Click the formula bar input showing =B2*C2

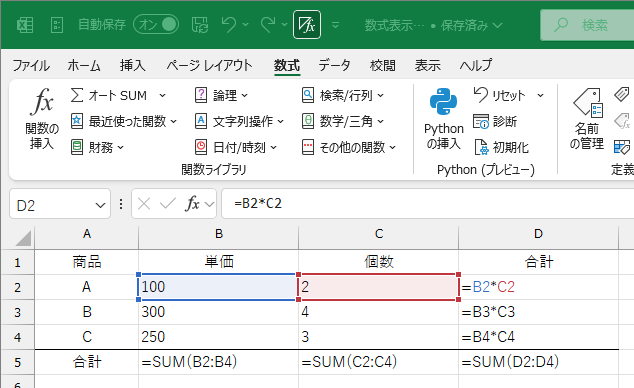(x=428, y=203)
